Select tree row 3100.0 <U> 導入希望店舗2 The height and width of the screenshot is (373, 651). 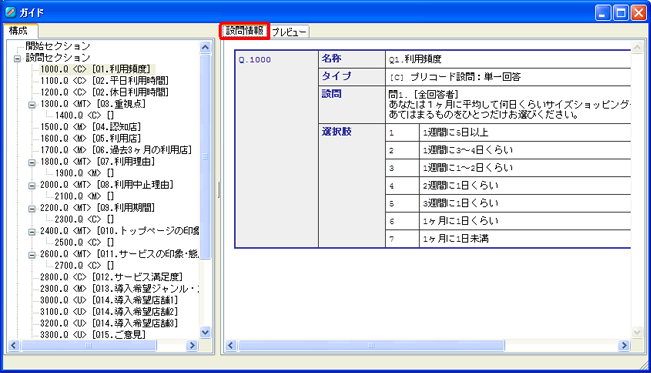coord(109,312)
